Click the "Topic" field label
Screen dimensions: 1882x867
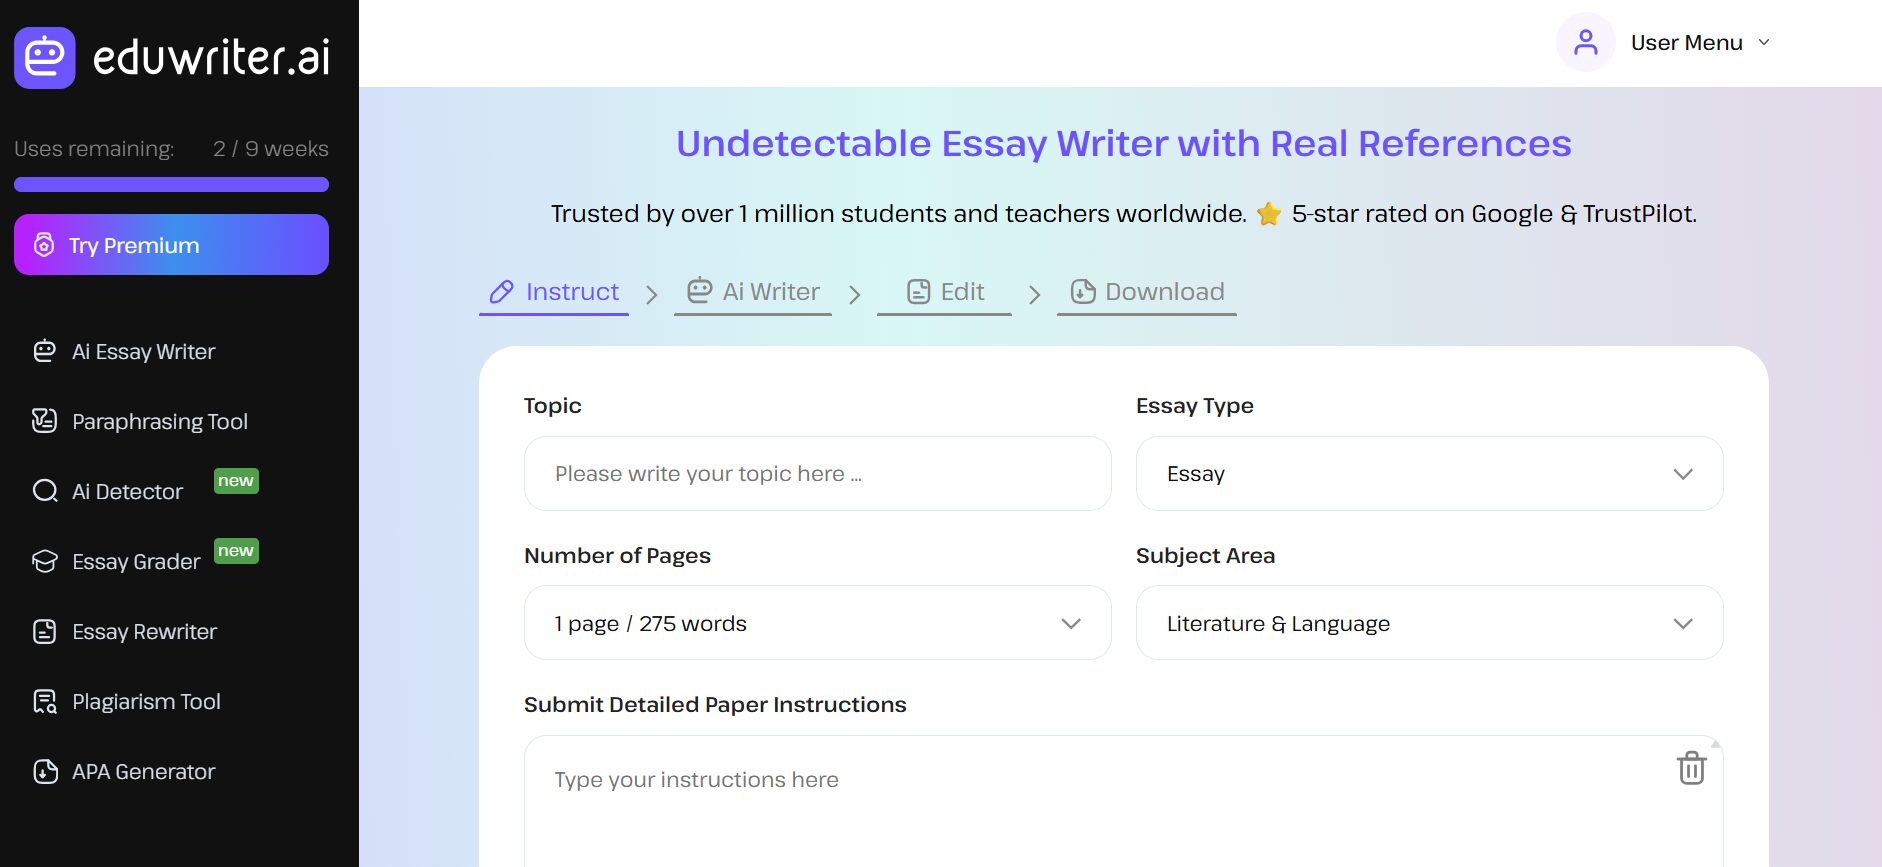tap(552, 406)
